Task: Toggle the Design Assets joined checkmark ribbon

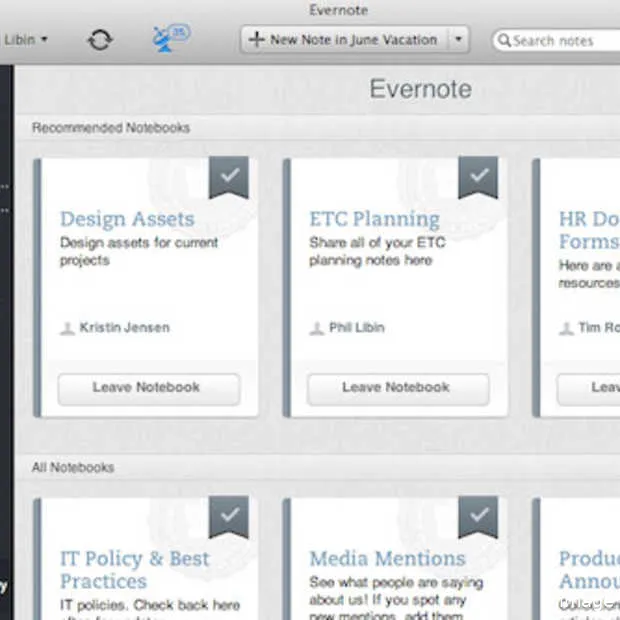Action: coord(229,177)
